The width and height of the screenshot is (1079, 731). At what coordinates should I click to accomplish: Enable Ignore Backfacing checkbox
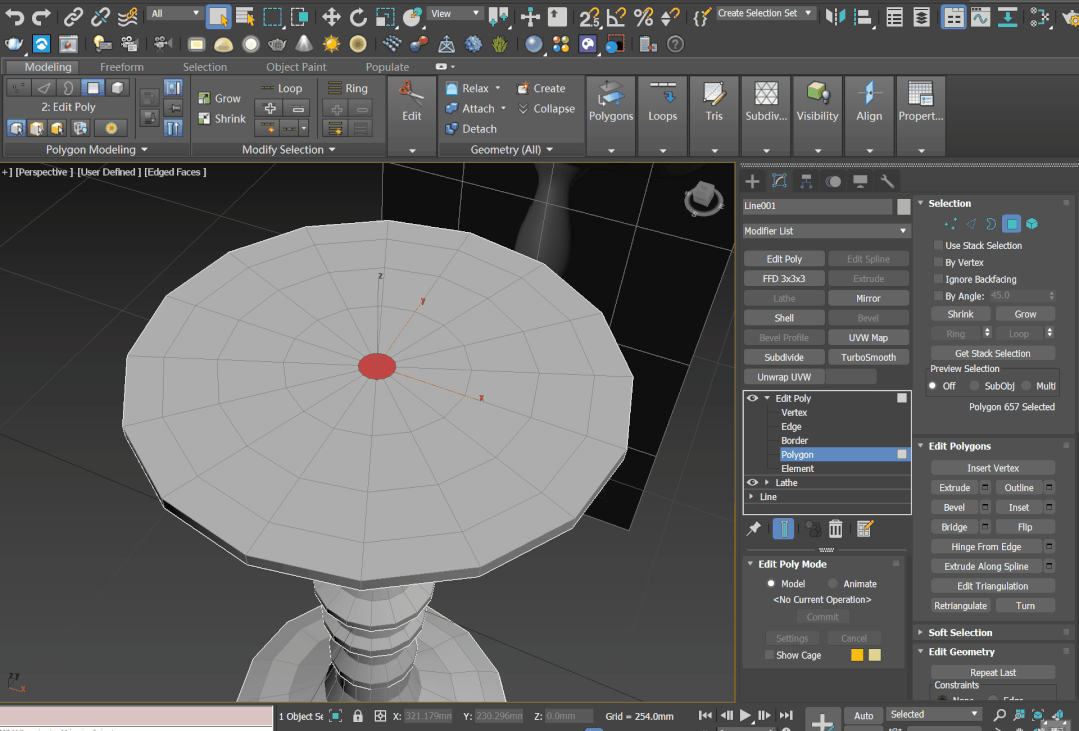pos(938,279)
